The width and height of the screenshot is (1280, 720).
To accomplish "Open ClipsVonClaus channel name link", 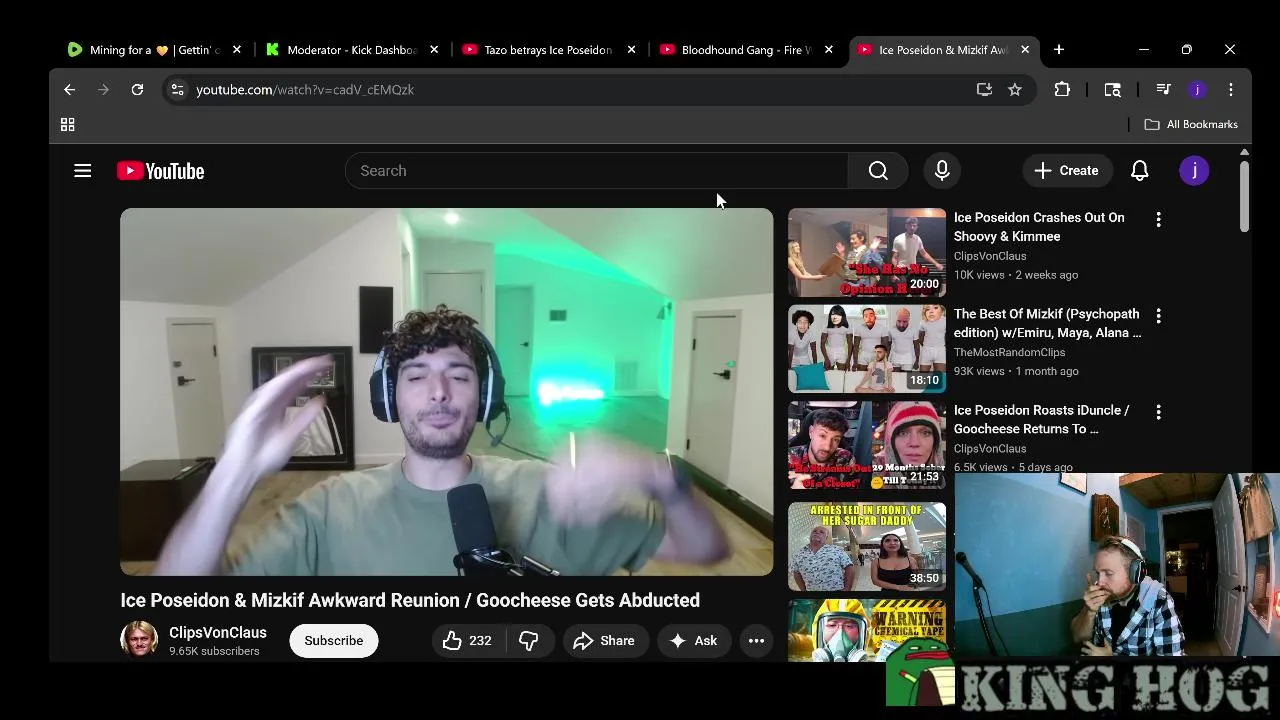I will (x=218, y=633).
